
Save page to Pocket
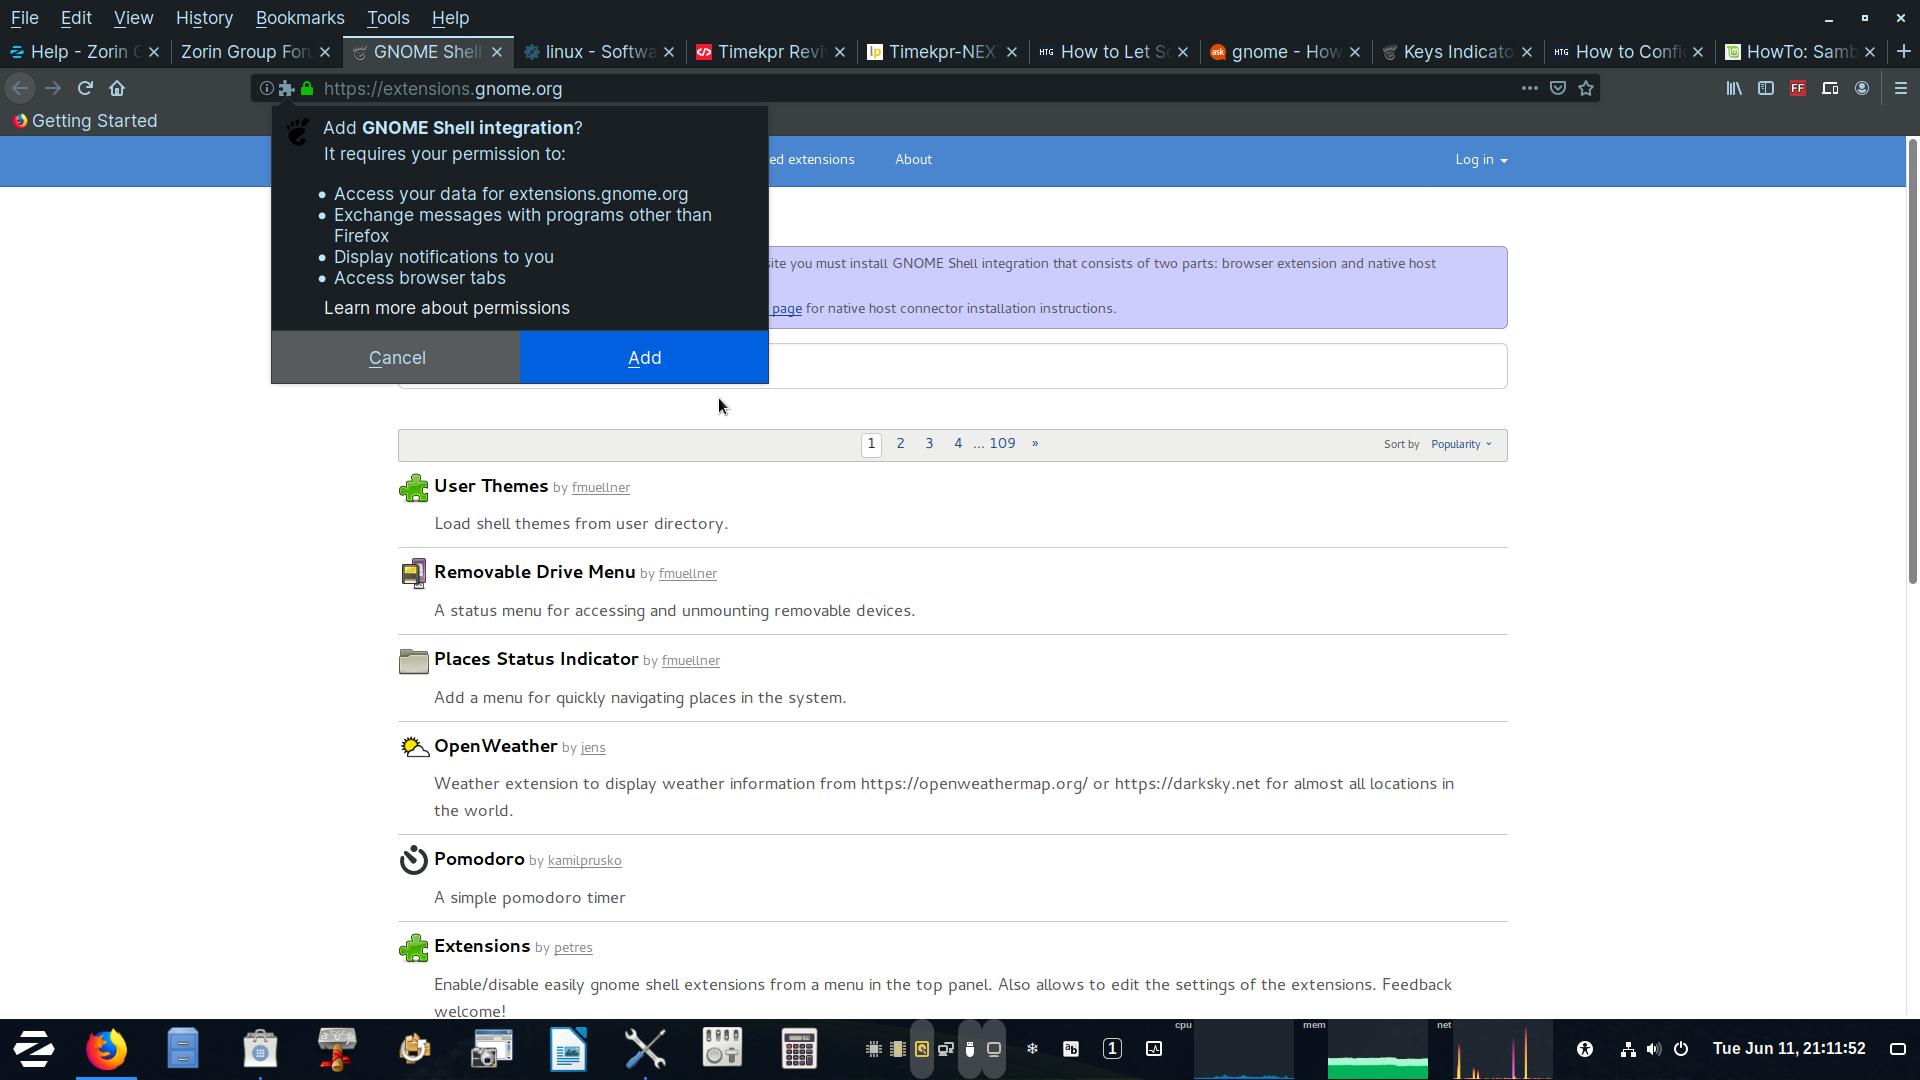tap(1558, 89)
